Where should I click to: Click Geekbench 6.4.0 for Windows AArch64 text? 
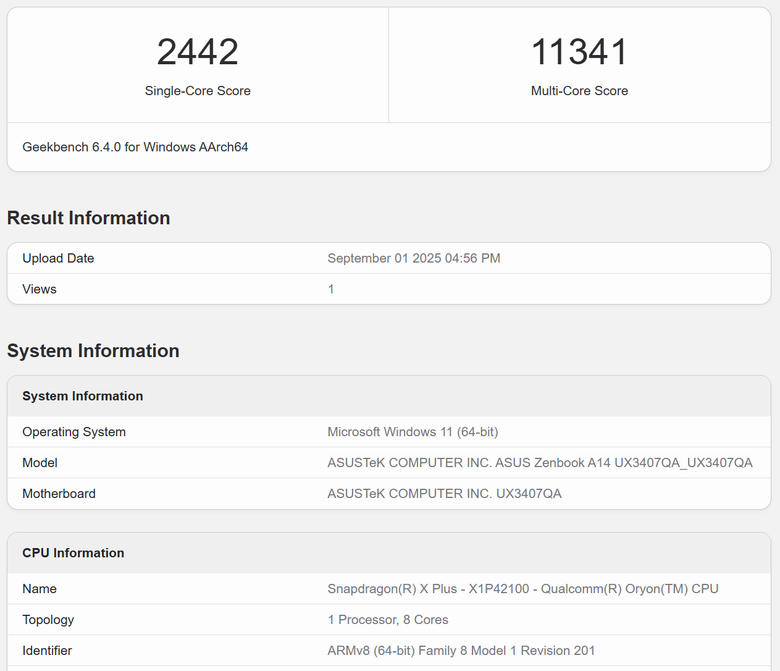pyautogui.click(x=135, y=147)
